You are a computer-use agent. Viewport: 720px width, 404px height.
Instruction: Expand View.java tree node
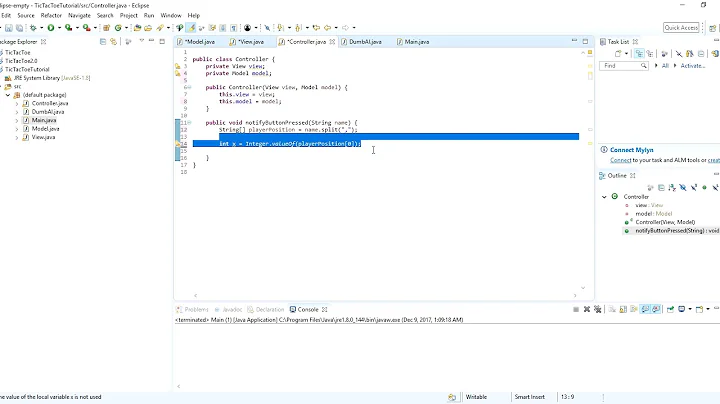pyautogui.click(x=17, y=137)
